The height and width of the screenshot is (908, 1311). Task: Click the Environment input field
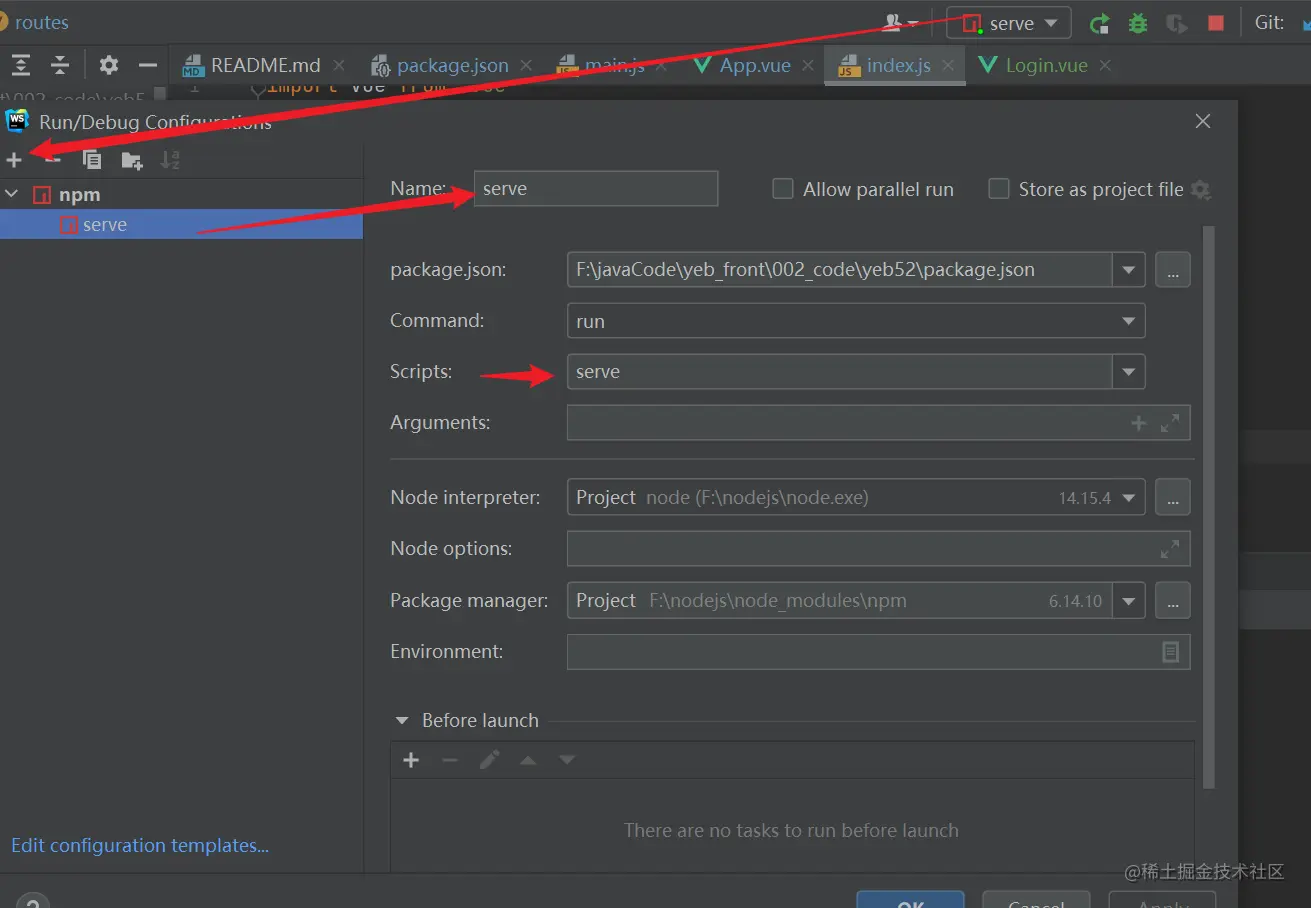878,652
